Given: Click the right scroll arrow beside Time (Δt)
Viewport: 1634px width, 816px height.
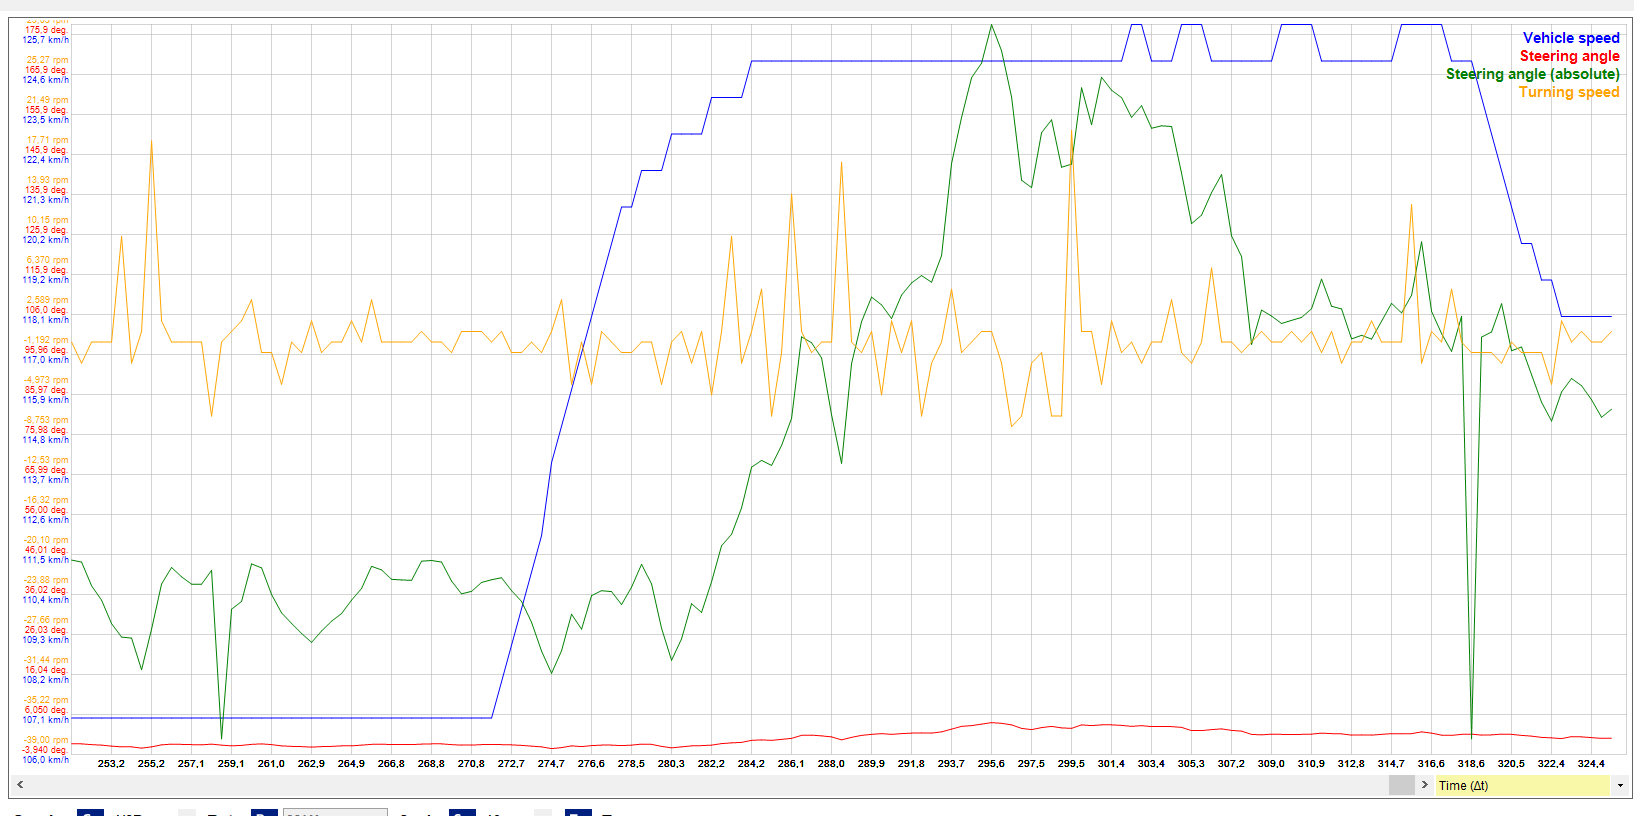Looking at the screenshot, I should pyautogui.click(x=1424, y=785).
